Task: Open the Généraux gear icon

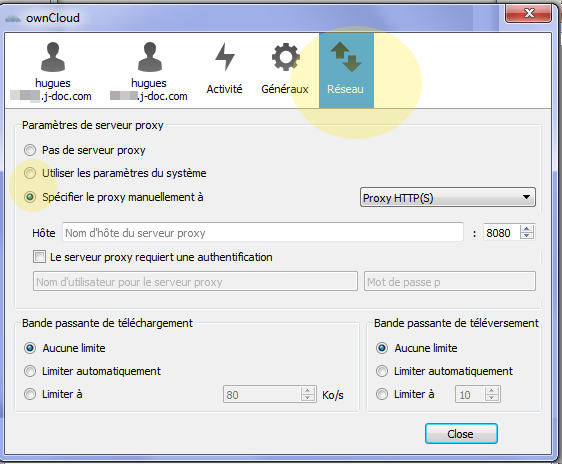Action: [x=285, y=57]
